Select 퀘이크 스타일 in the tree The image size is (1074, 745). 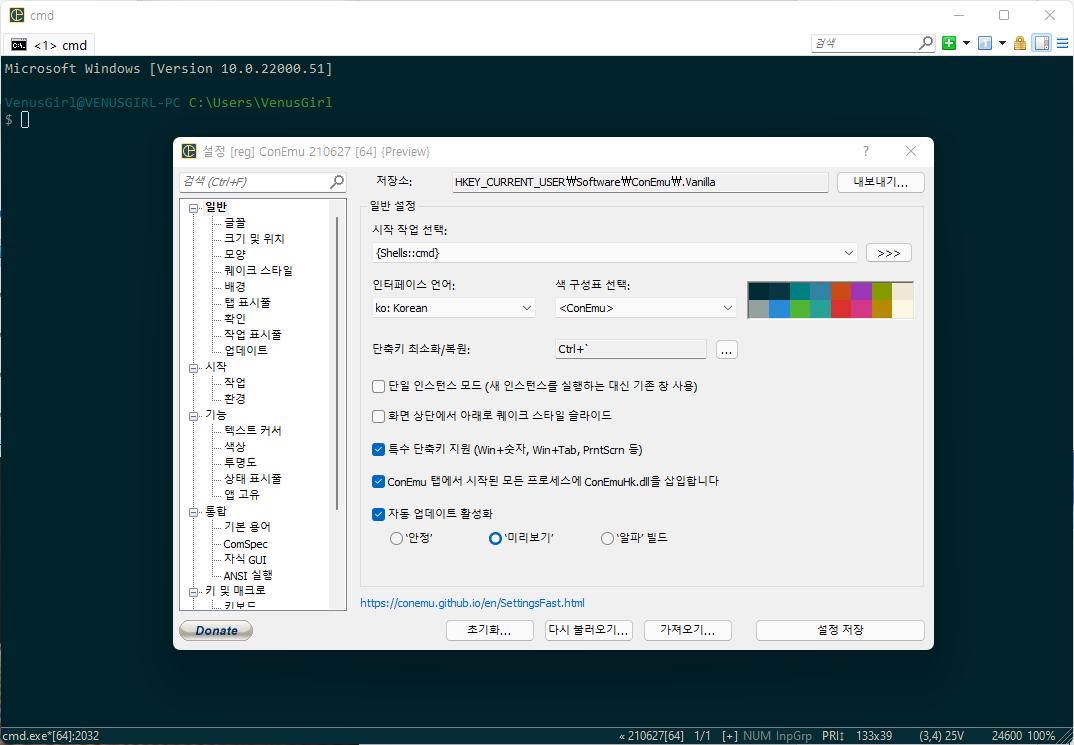258,270
